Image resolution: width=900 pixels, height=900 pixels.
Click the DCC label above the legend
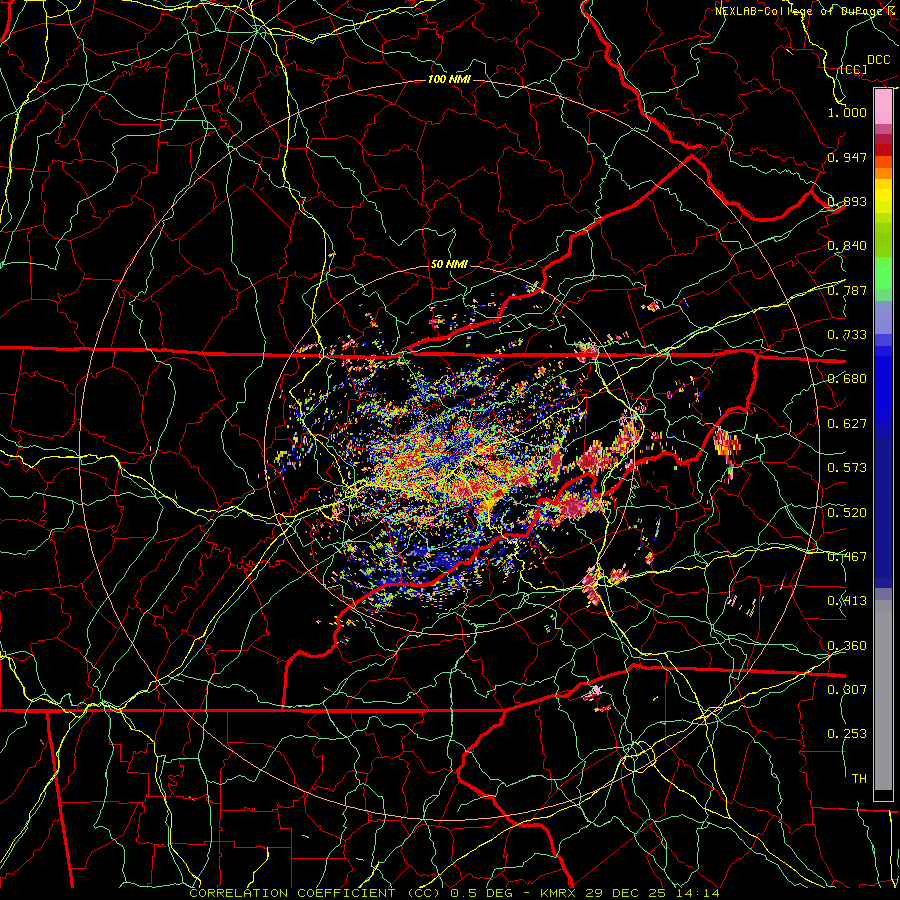pos(878,60)
